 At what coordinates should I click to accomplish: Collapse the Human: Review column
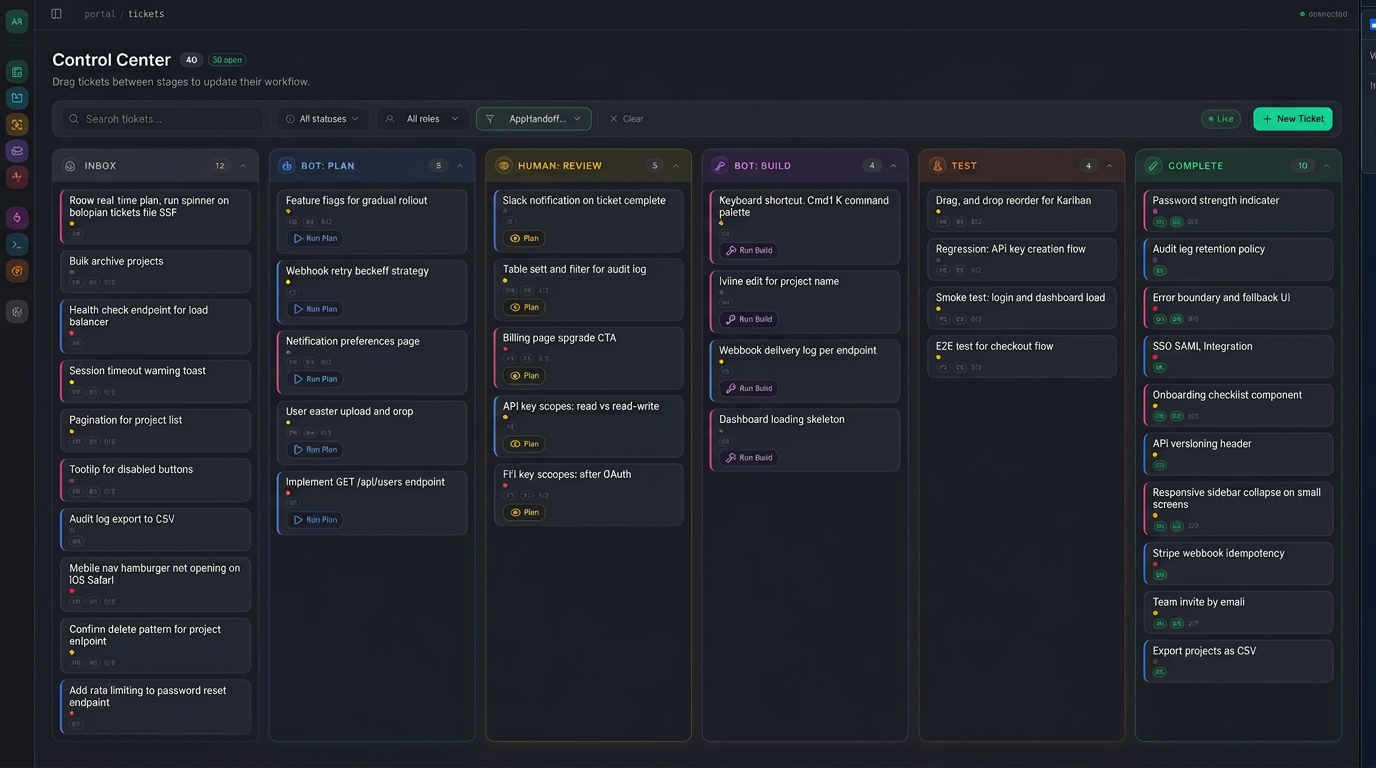[x=676, y=166]
